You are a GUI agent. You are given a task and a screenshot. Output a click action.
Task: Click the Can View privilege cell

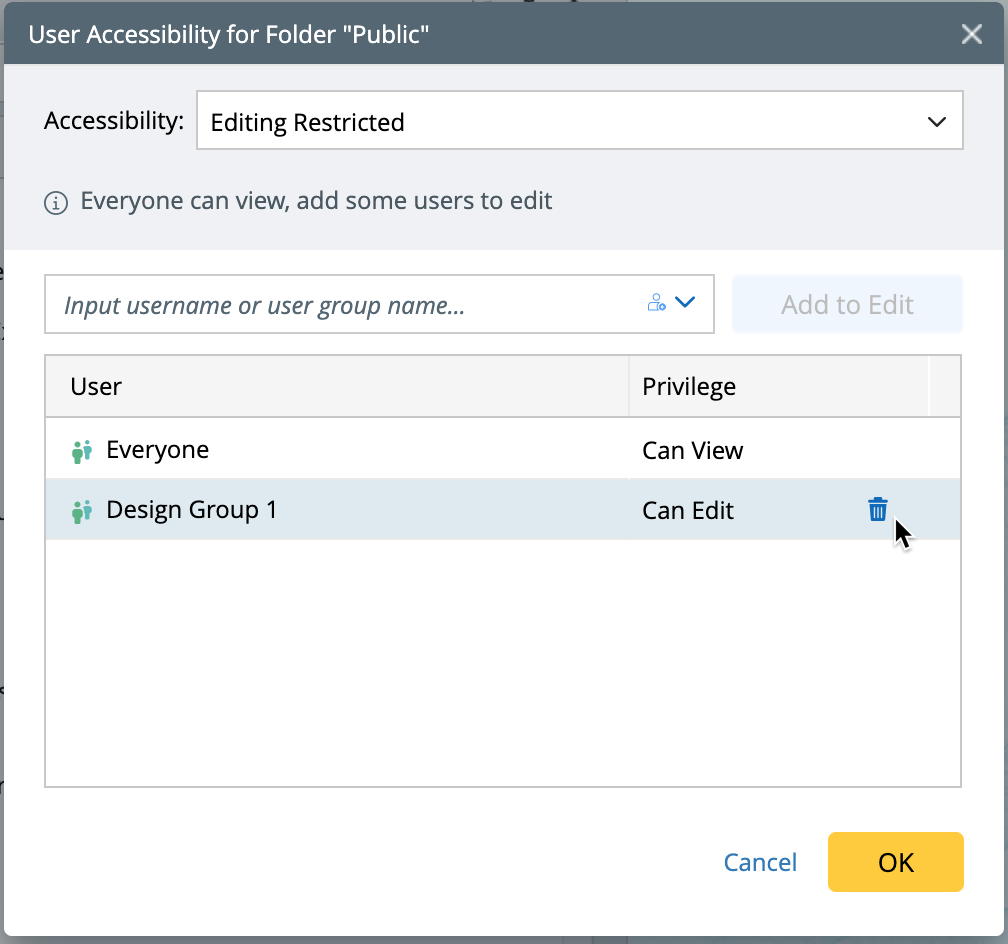[x=692, y=451]
